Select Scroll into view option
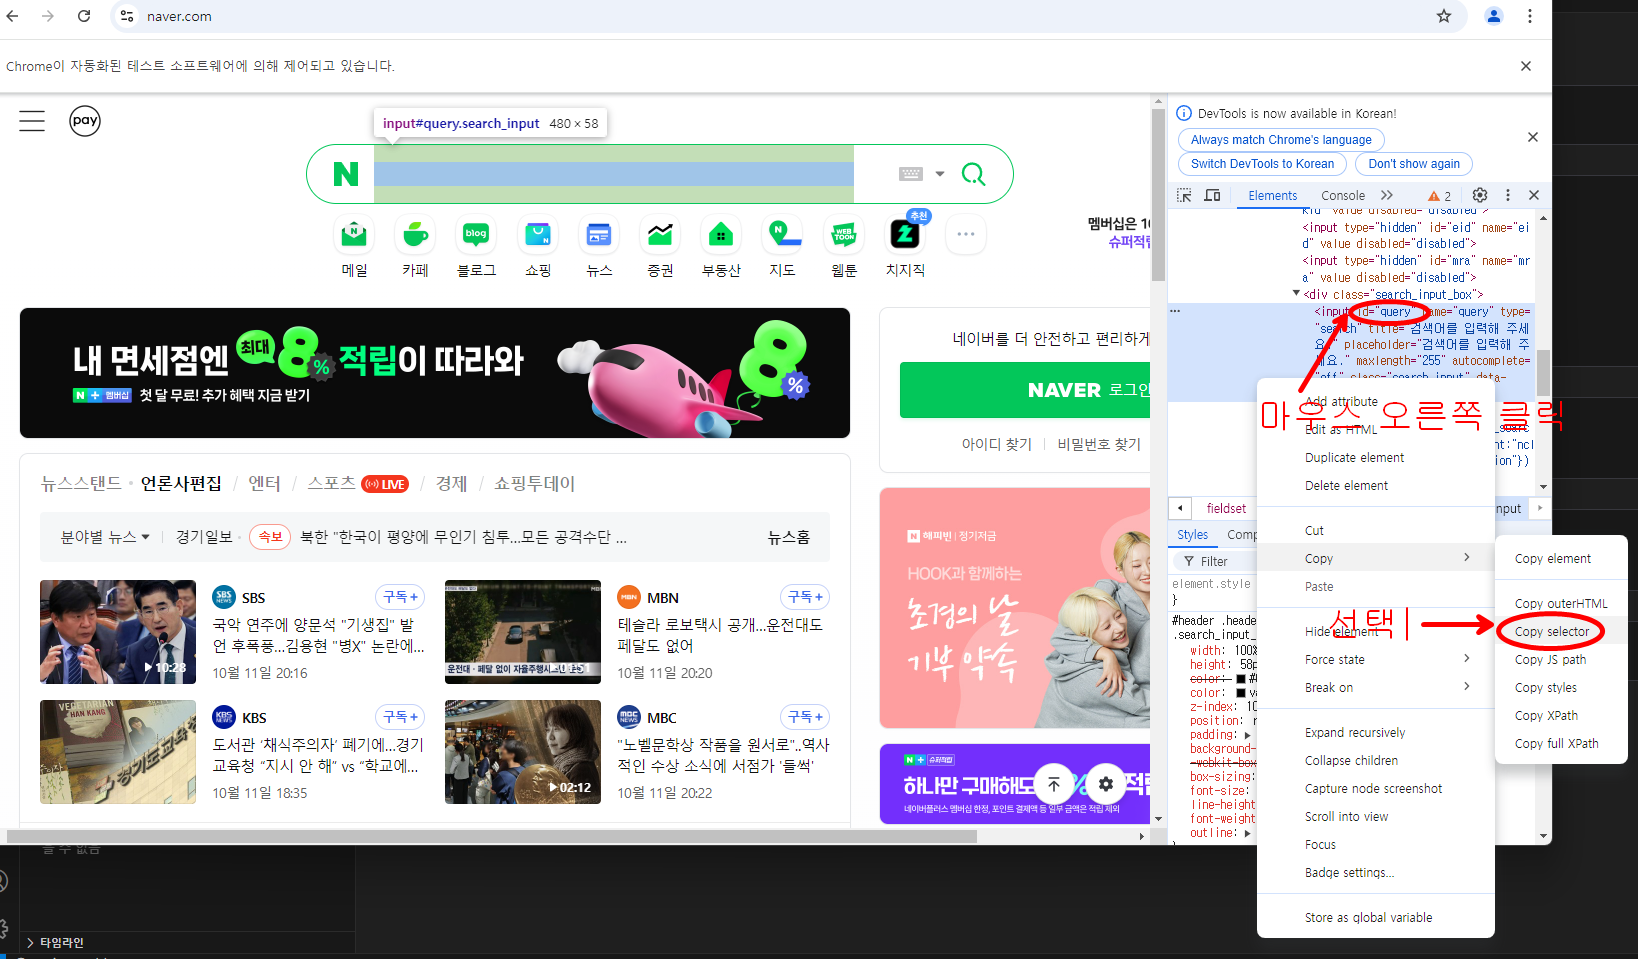 coord(1346,817)
